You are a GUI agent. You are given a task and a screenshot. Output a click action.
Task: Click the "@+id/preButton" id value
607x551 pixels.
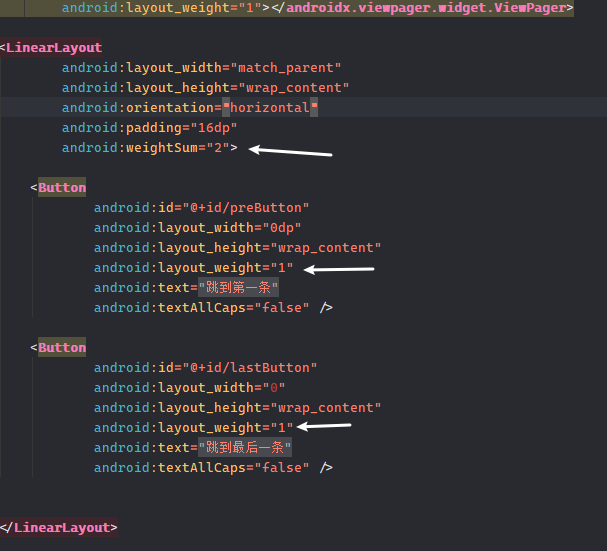(246, 208)
